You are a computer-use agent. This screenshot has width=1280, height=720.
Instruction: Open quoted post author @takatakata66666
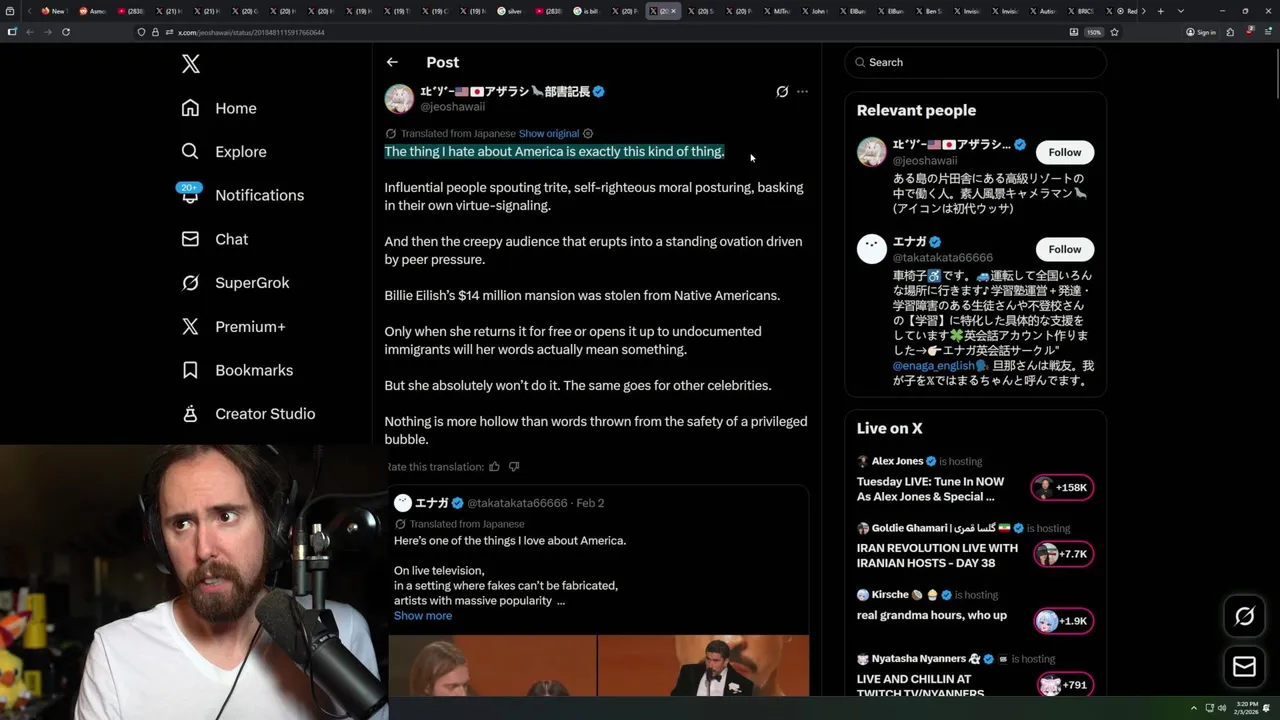517,503
